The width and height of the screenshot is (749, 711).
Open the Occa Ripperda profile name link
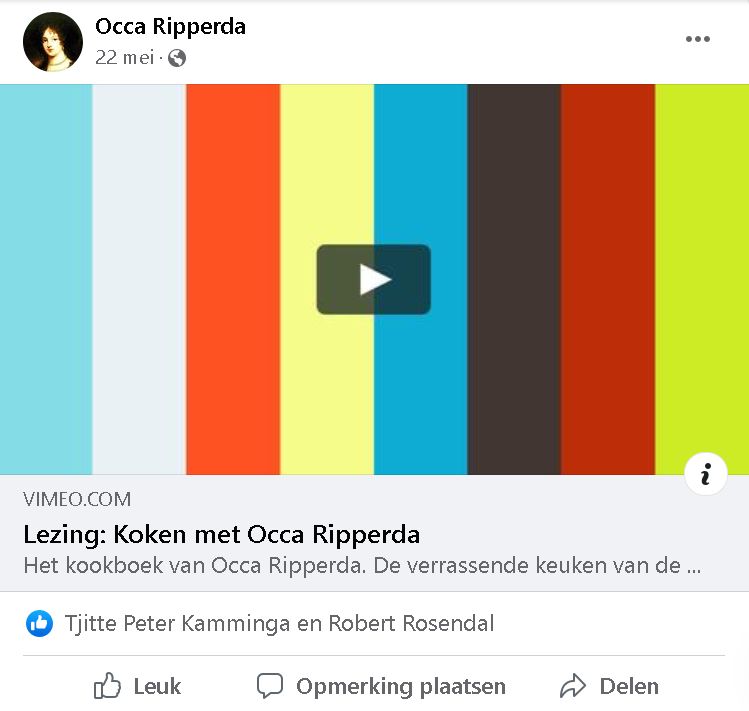coord(171,26)
